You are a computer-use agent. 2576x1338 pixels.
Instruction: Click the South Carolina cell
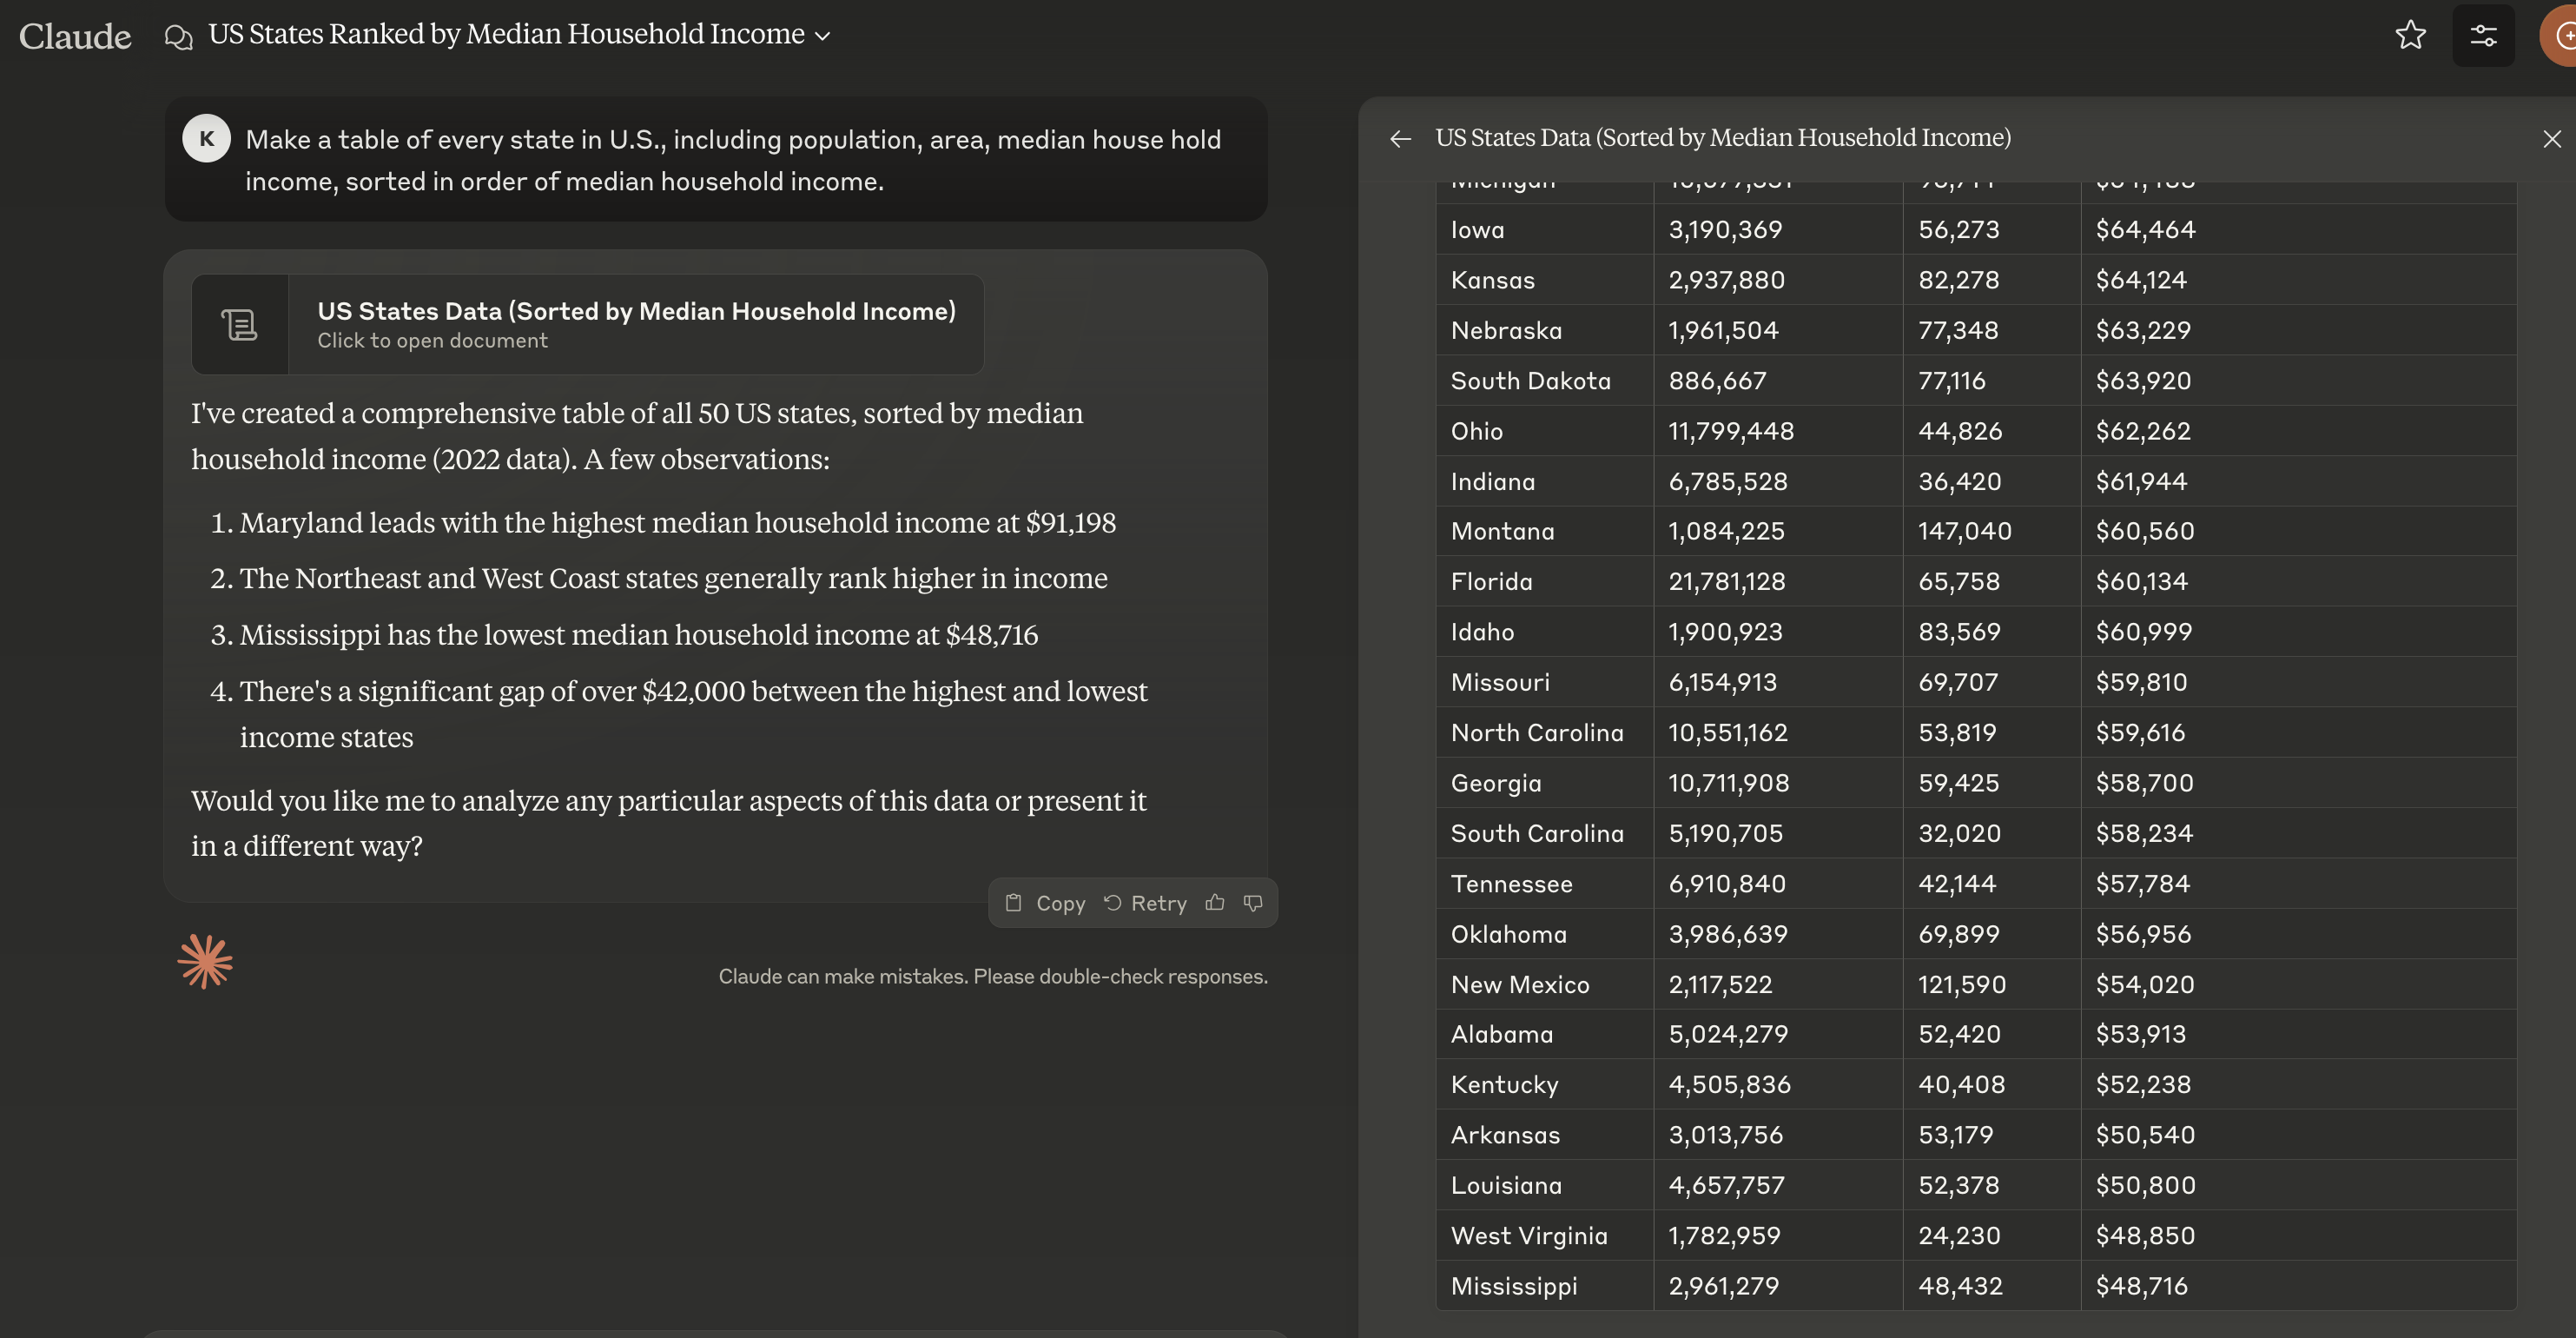tap(1545, 833)
